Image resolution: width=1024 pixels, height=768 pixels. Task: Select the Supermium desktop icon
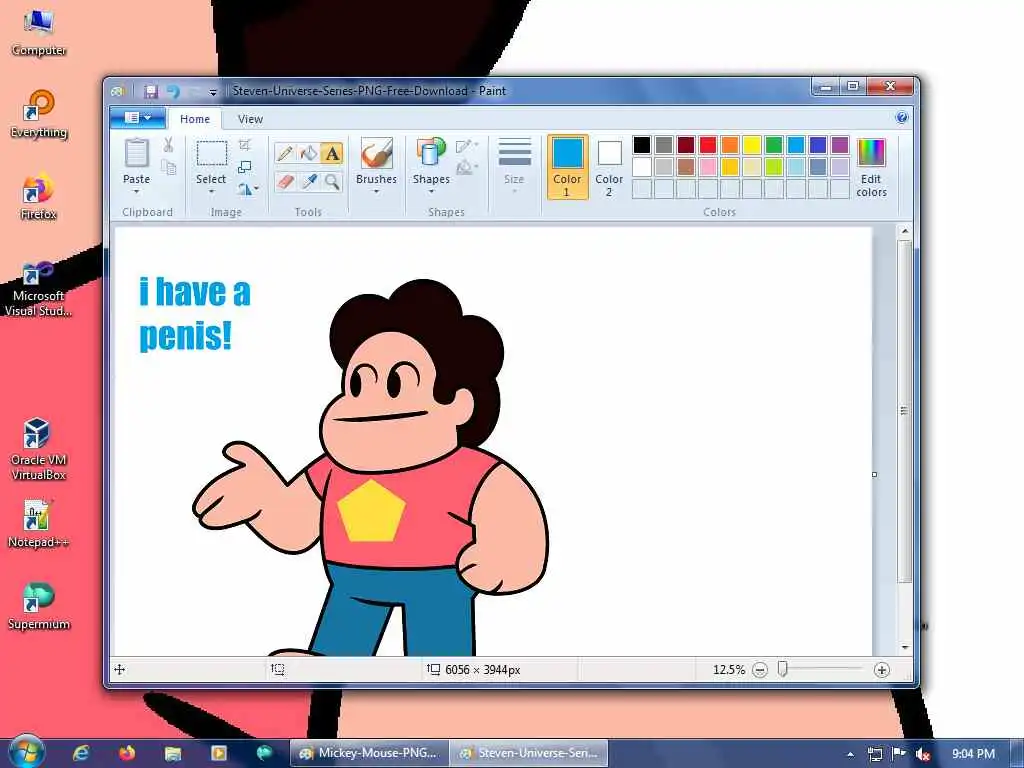coord(39,606)
